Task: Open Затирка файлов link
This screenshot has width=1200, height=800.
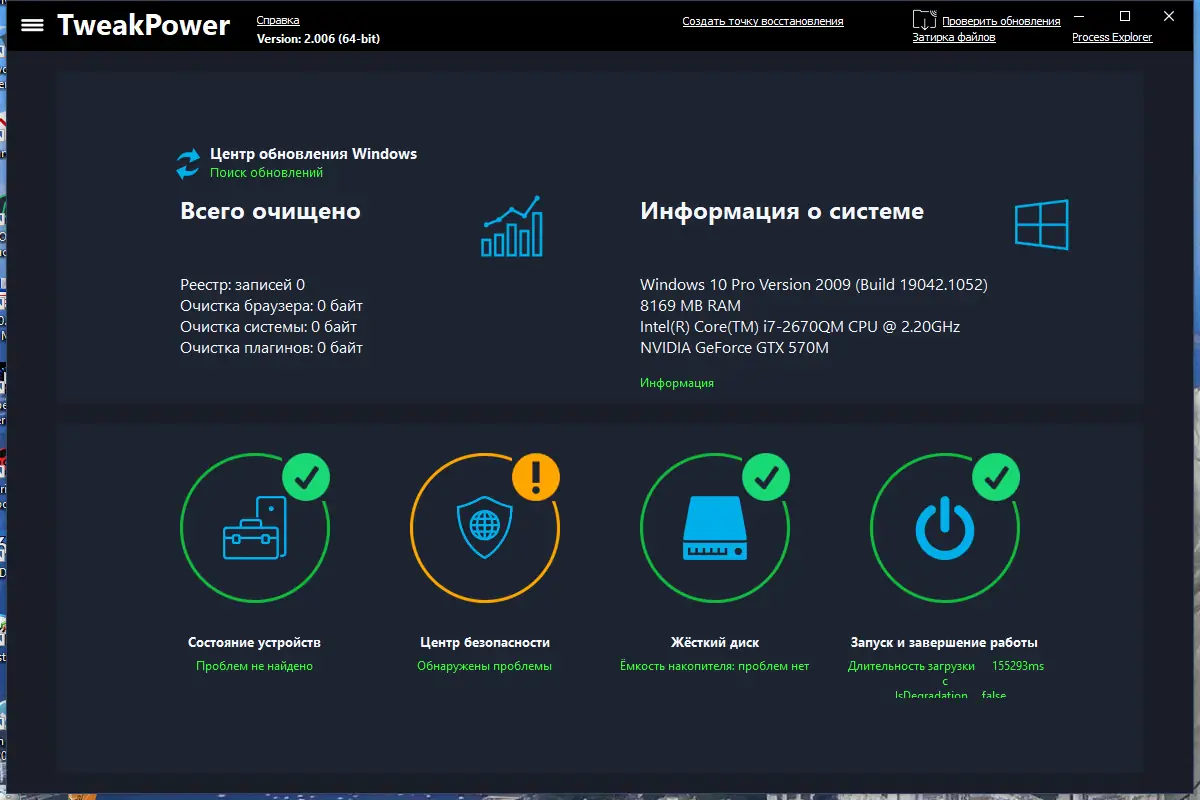Action: point(954,37)
